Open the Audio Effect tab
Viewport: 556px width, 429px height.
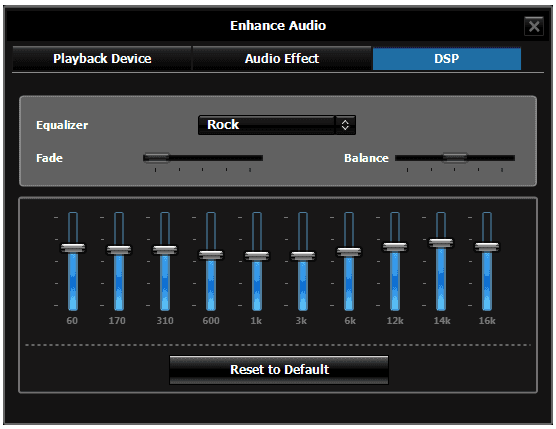282,58
